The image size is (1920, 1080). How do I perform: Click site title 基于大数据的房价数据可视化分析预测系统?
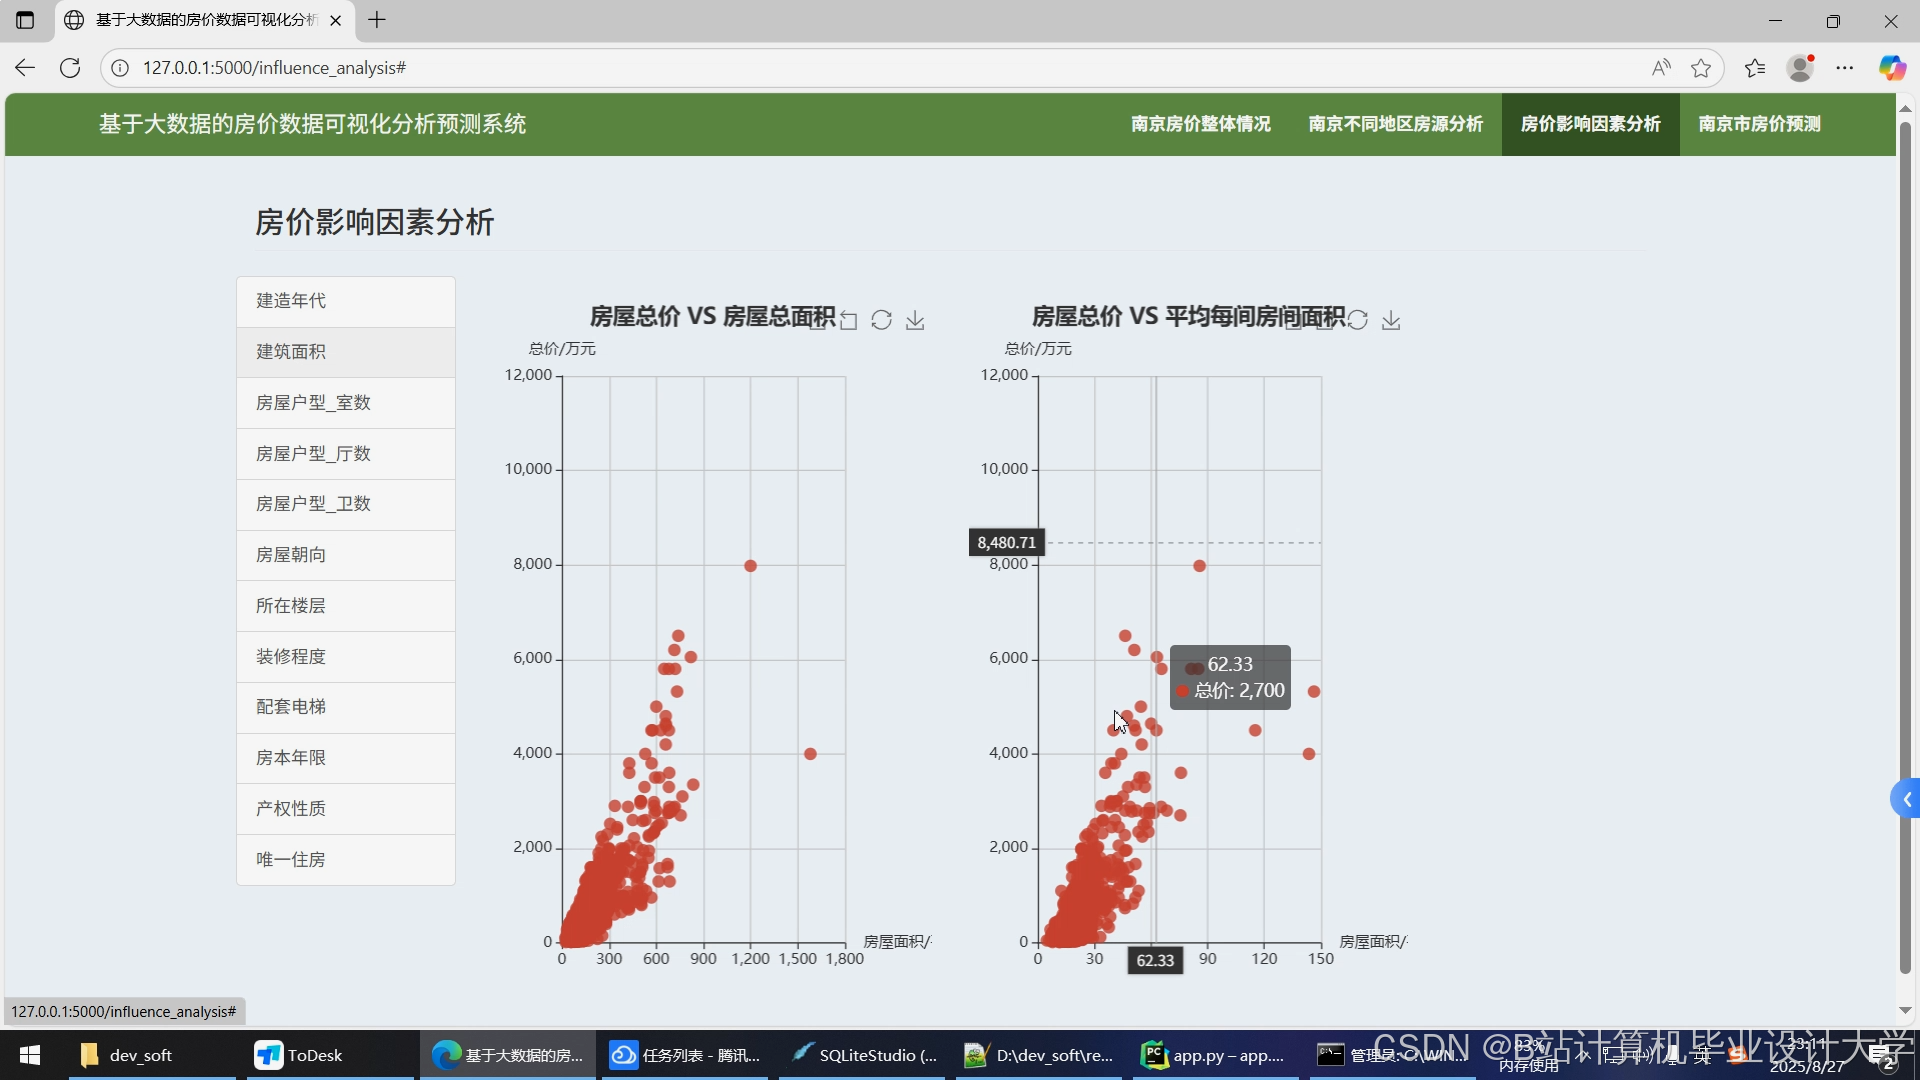[x=312, y=124]
